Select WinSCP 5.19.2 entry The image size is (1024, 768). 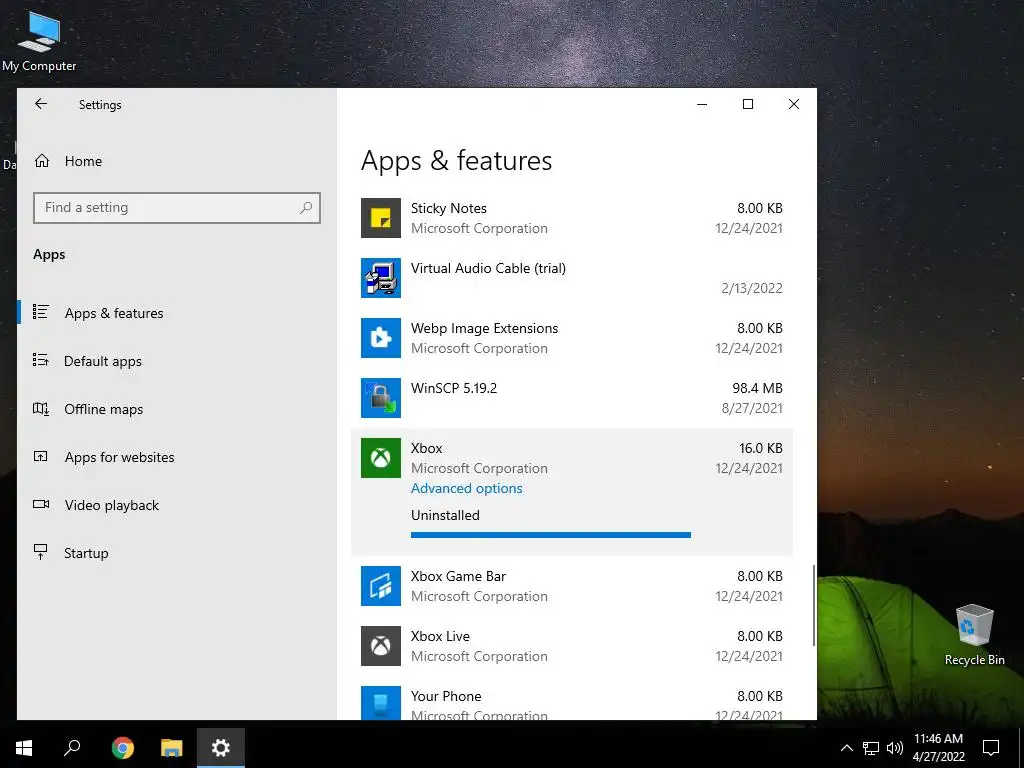pyautogui.click(x=571, y=398)
